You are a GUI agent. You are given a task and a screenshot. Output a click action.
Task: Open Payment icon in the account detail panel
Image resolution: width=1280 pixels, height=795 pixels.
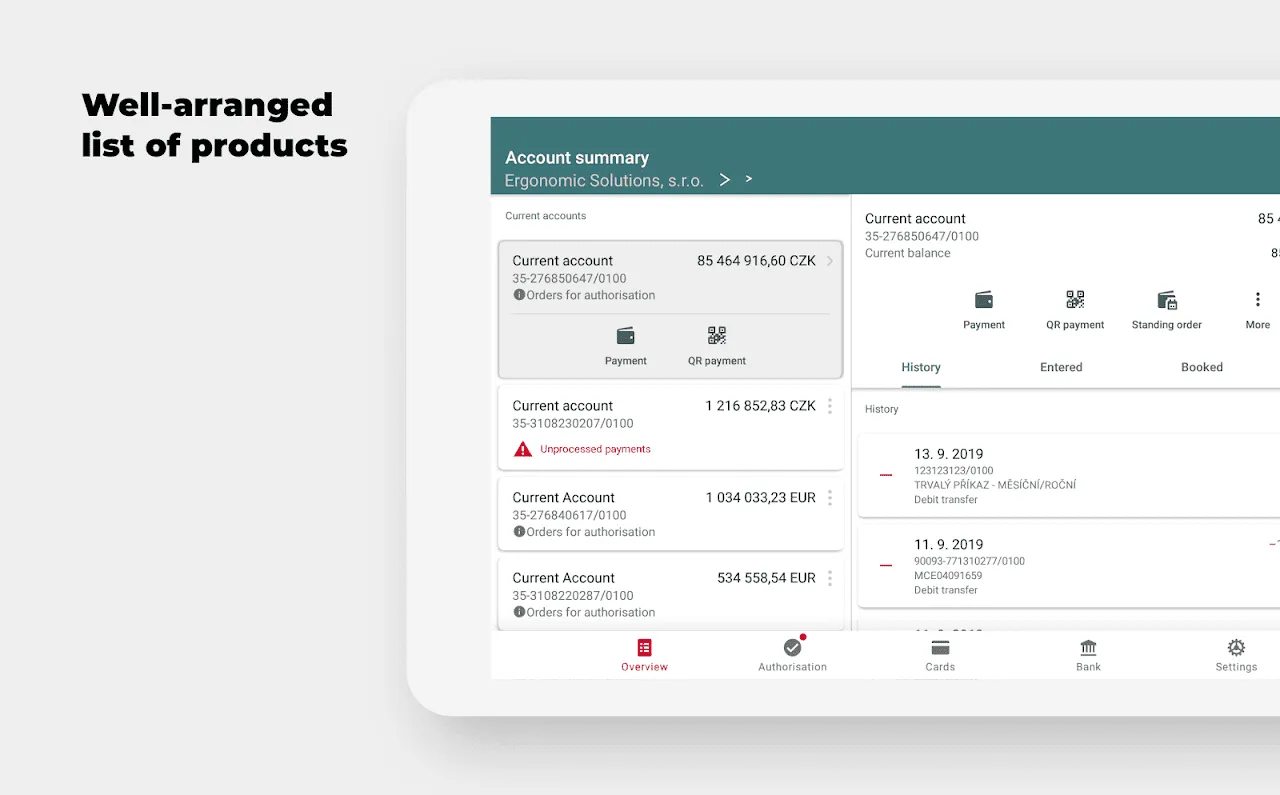[984, 300]
